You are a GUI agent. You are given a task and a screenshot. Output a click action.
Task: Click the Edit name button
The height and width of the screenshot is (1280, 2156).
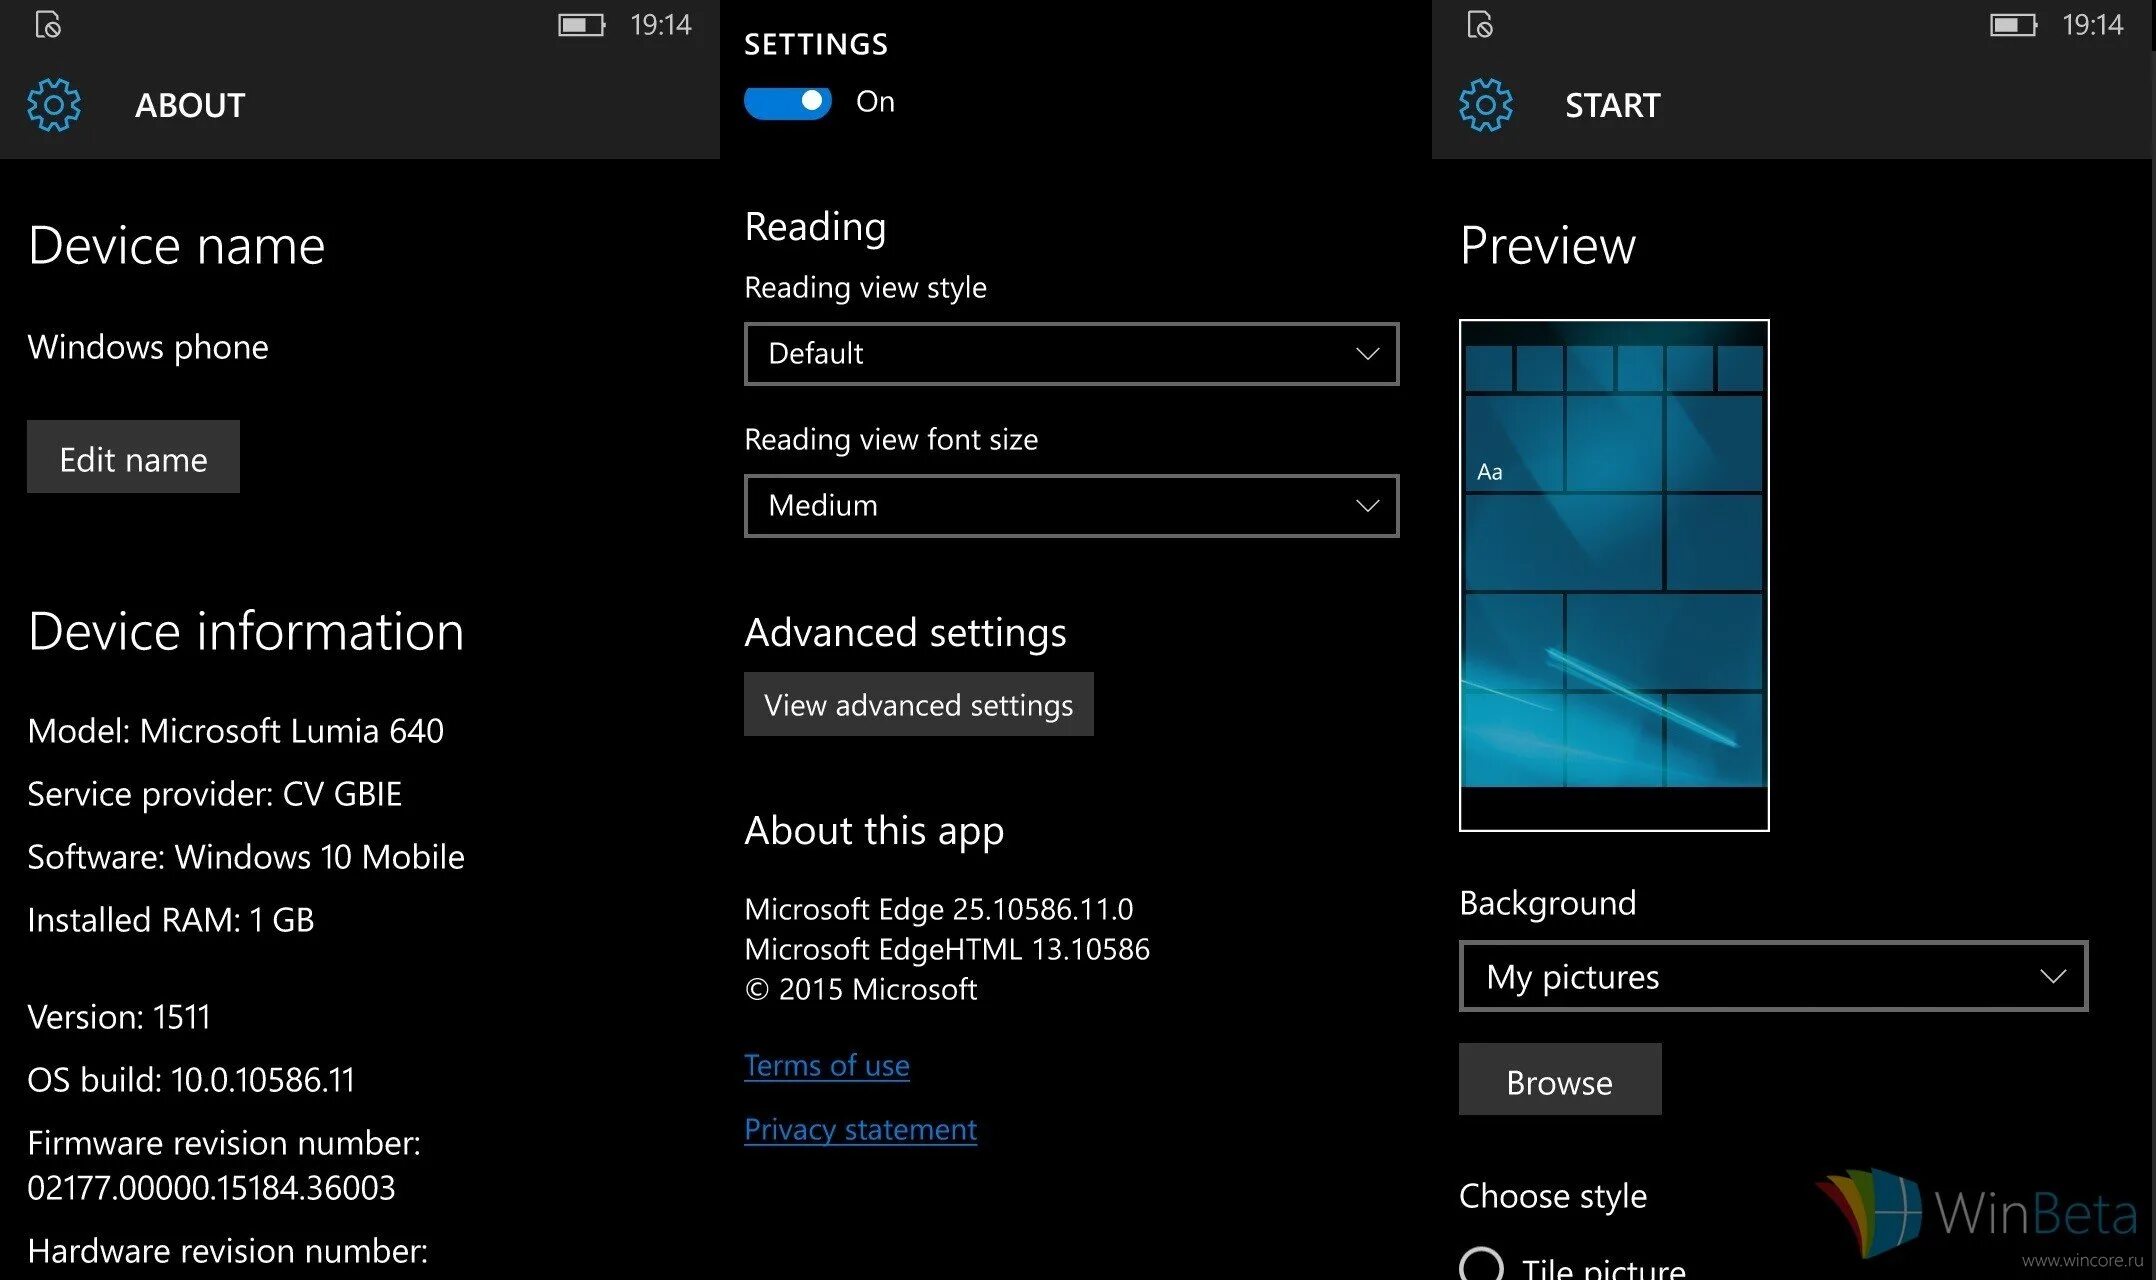pos(133,457)
